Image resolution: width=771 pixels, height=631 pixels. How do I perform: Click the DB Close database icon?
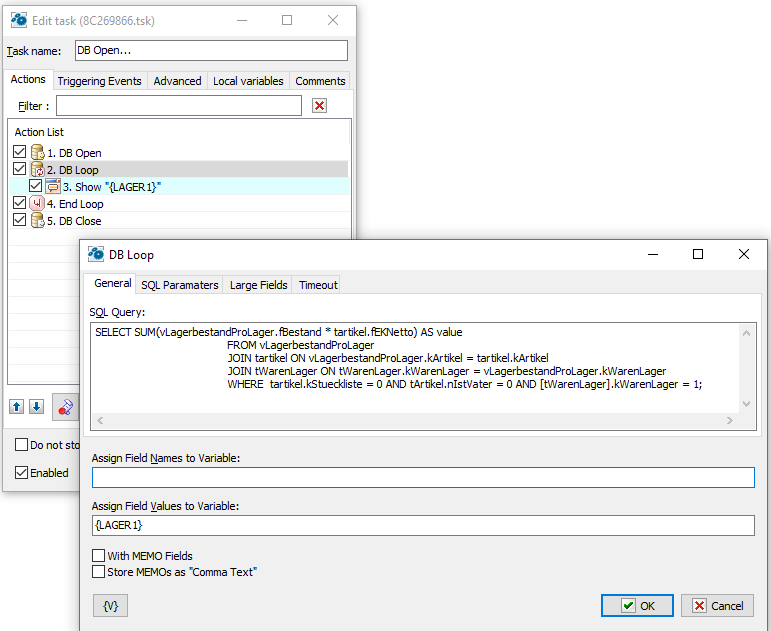37,220
